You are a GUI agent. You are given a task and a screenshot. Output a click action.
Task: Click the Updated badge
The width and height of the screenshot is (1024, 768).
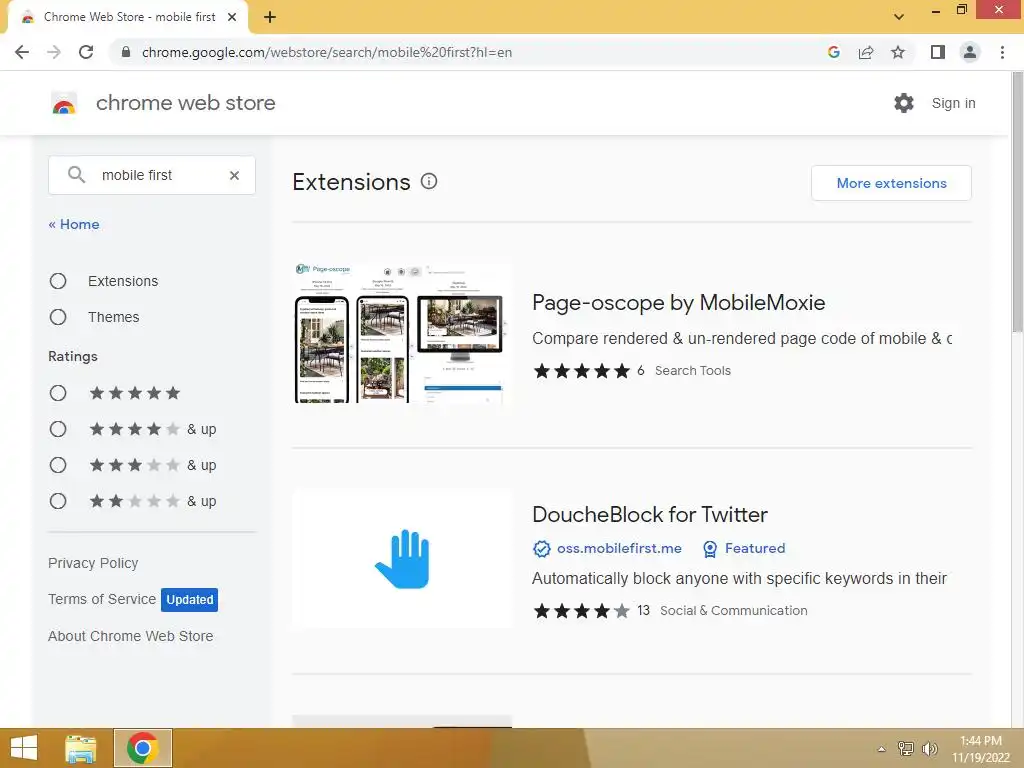[x=189, y=600]
